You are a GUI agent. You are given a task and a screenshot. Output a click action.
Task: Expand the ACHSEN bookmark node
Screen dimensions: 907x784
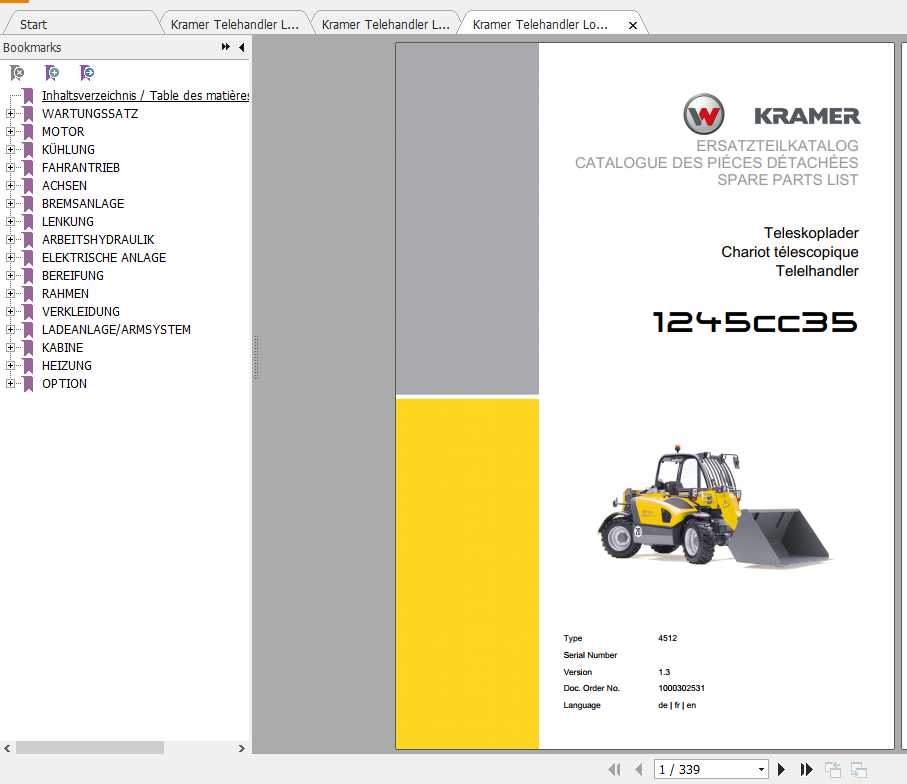pos(10,185)
